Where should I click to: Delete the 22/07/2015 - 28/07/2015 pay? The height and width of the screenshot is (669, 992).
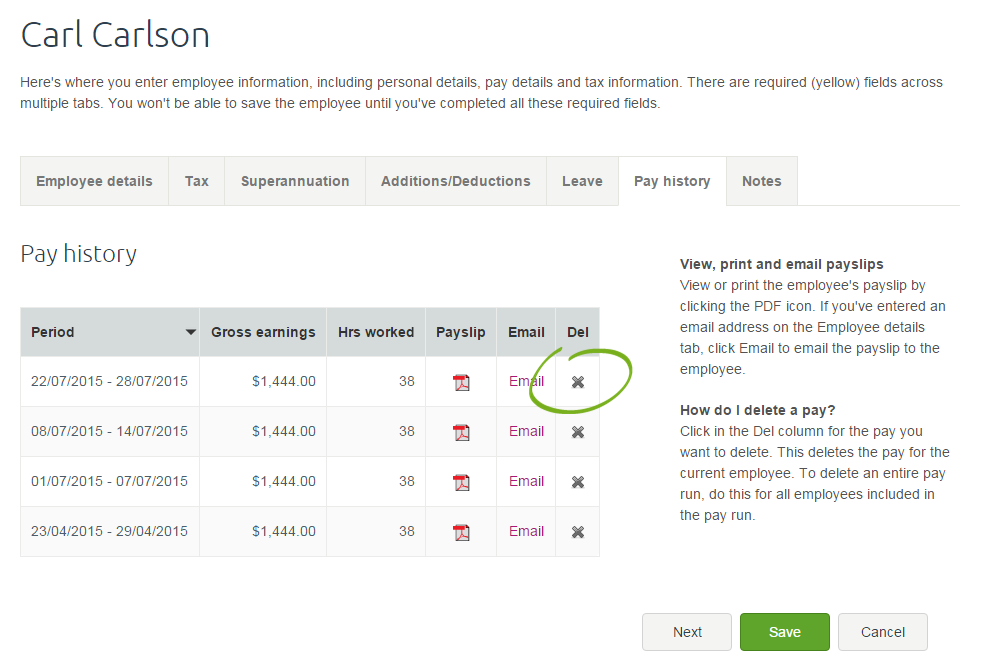click(x=578, y=382)
